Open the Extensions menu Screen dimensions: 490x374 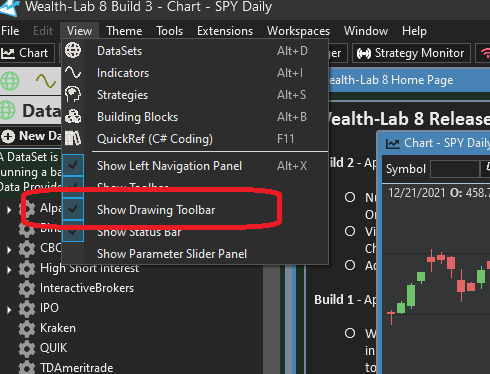tap(225, 31)
